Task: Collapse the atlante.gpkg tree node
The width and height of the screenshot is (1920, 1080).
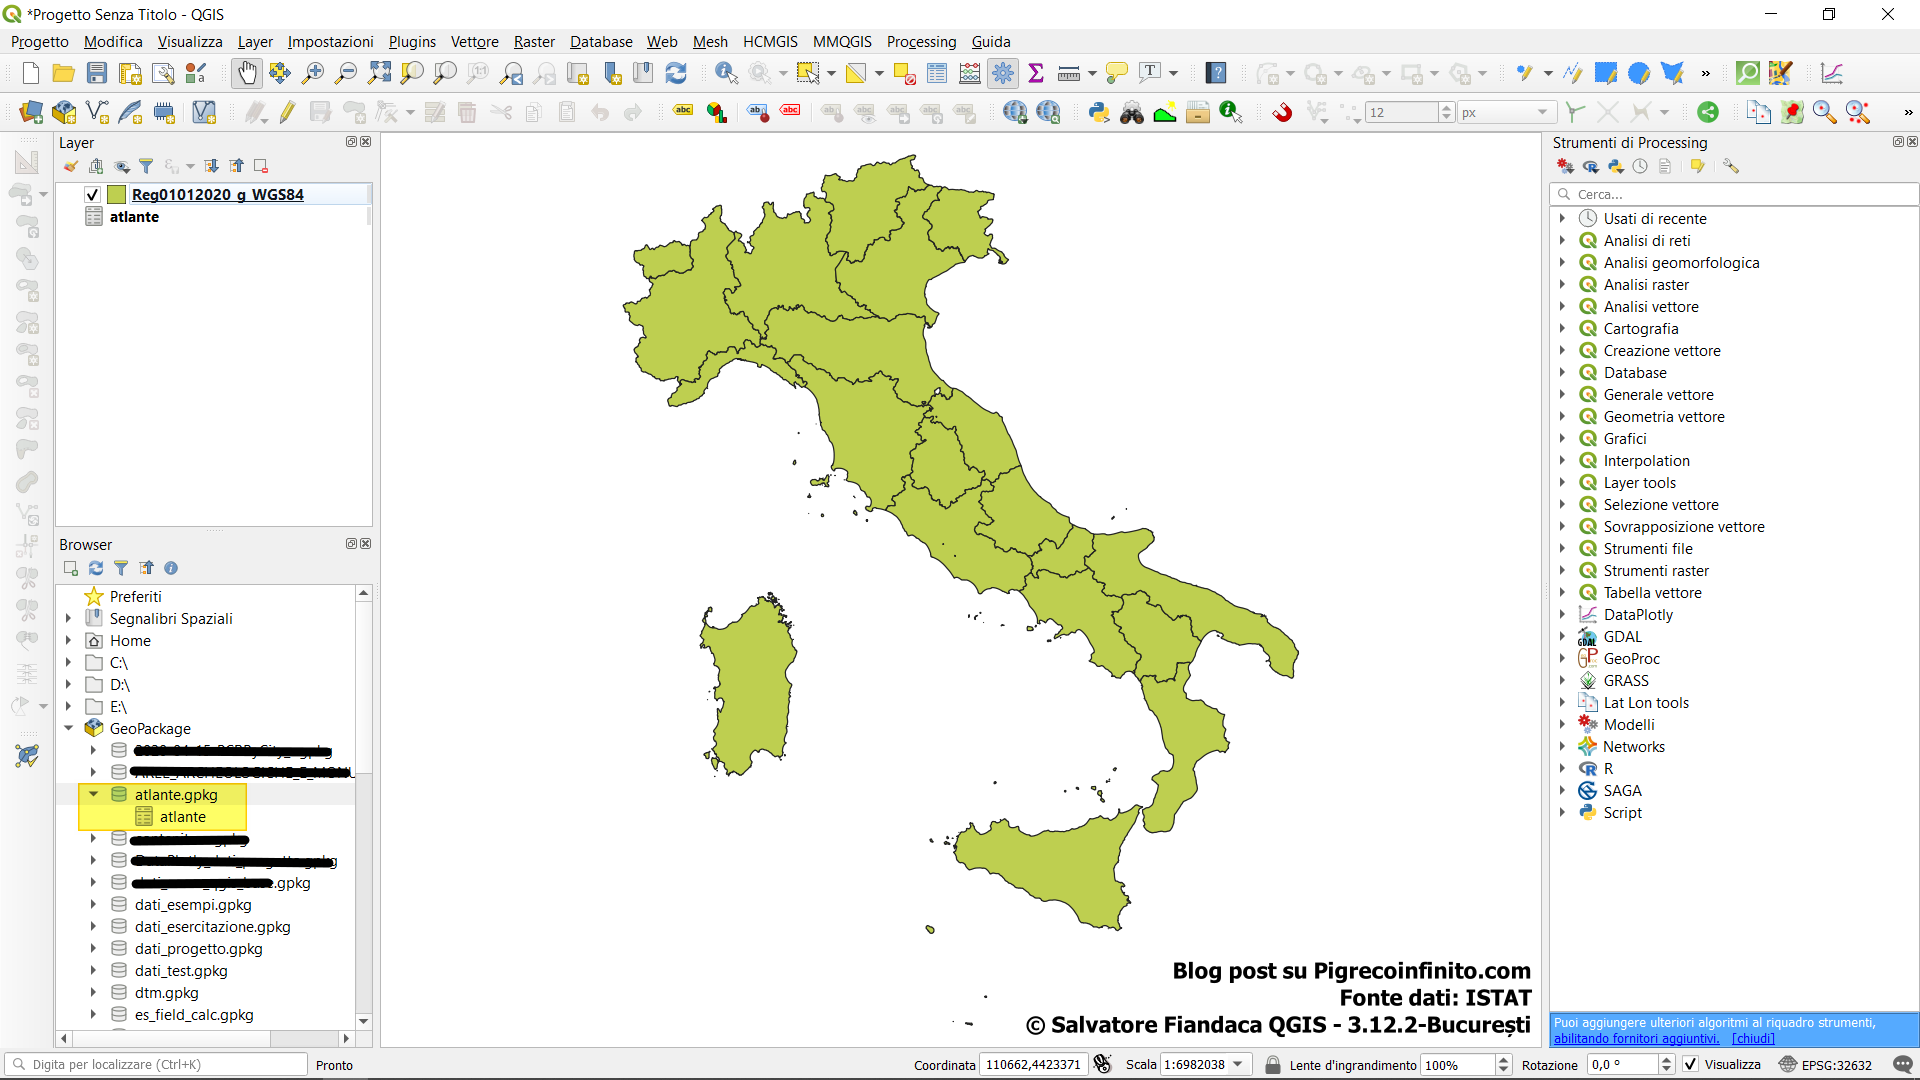Action: point(93,794)
